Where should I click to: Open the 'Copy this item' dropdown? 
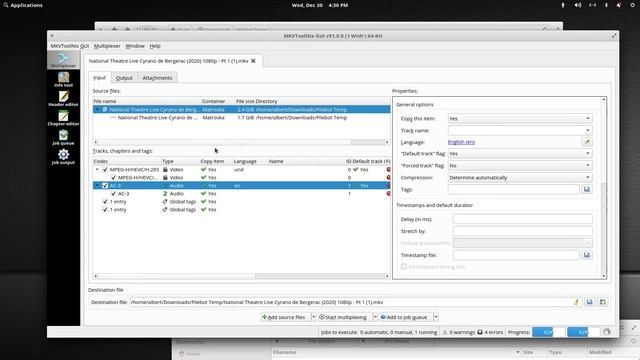pos(520,118)
